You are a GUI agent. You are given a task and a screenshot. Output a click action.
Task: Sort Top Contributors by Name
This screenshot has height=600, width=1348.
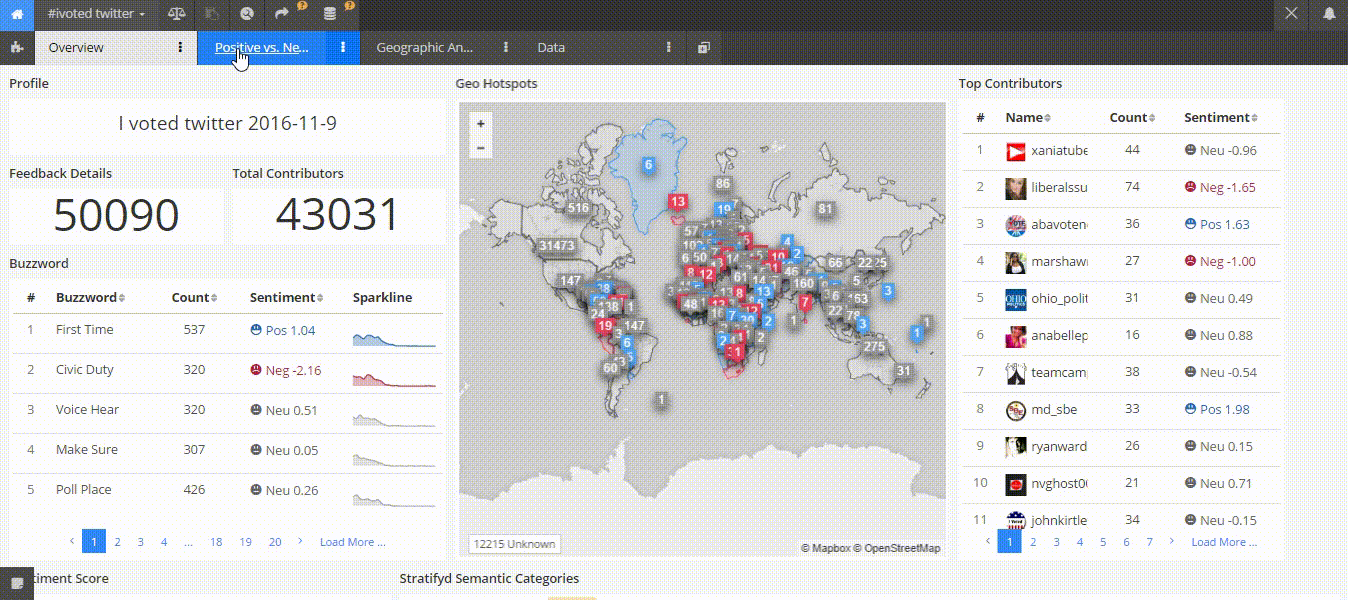tap(1028, 117)
